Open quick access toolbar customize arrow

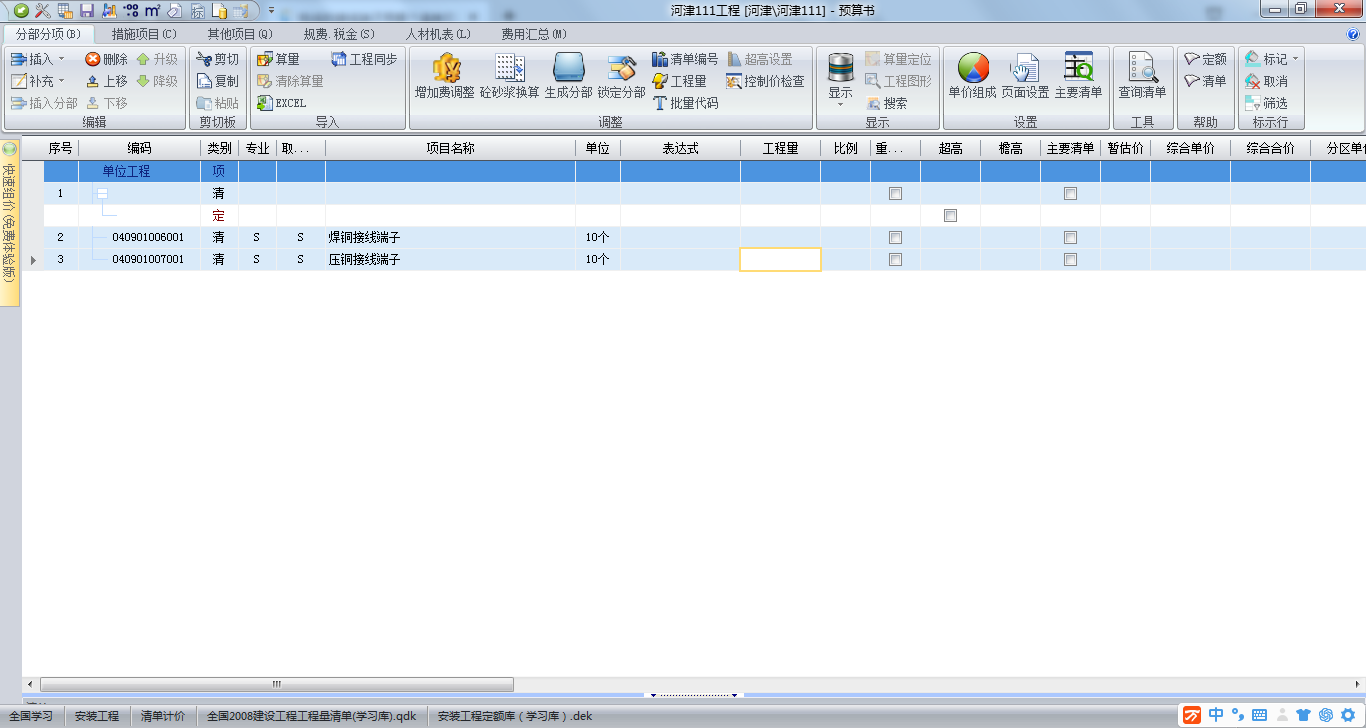coord(271,10)
